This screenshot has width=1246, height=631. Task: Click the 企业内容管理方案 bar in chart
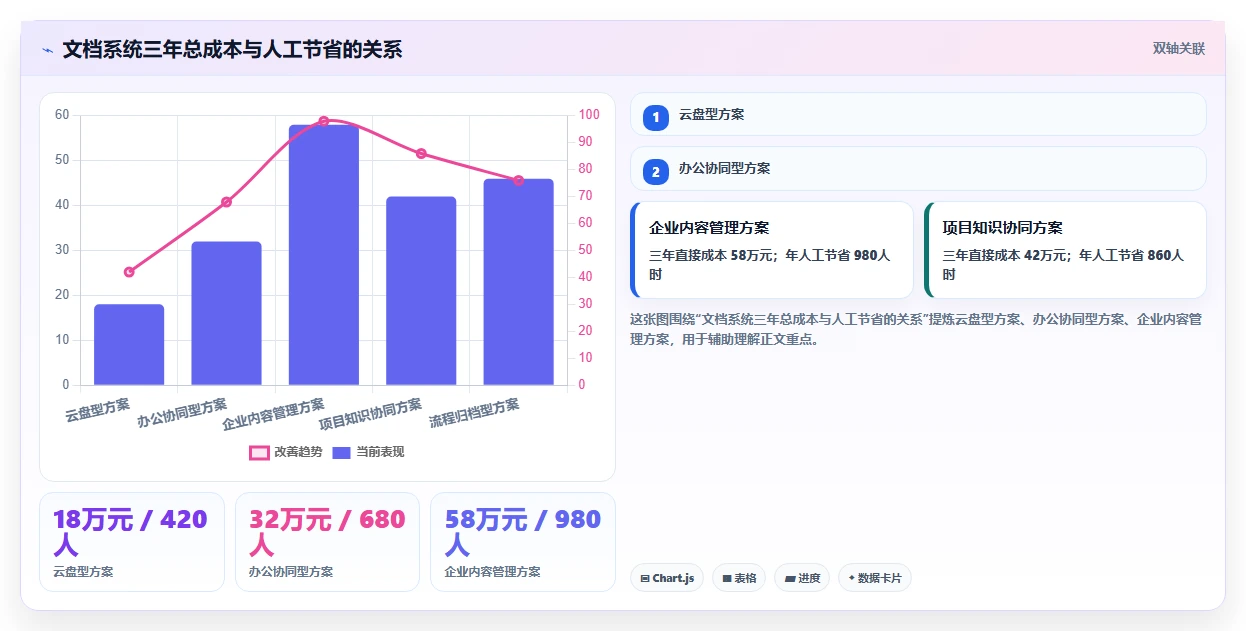coord(324,255)
